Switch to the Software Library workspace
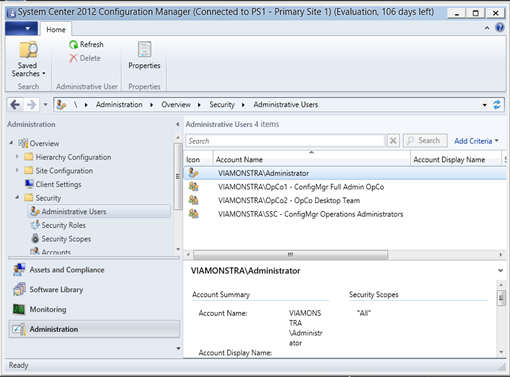 coord(56,289)
